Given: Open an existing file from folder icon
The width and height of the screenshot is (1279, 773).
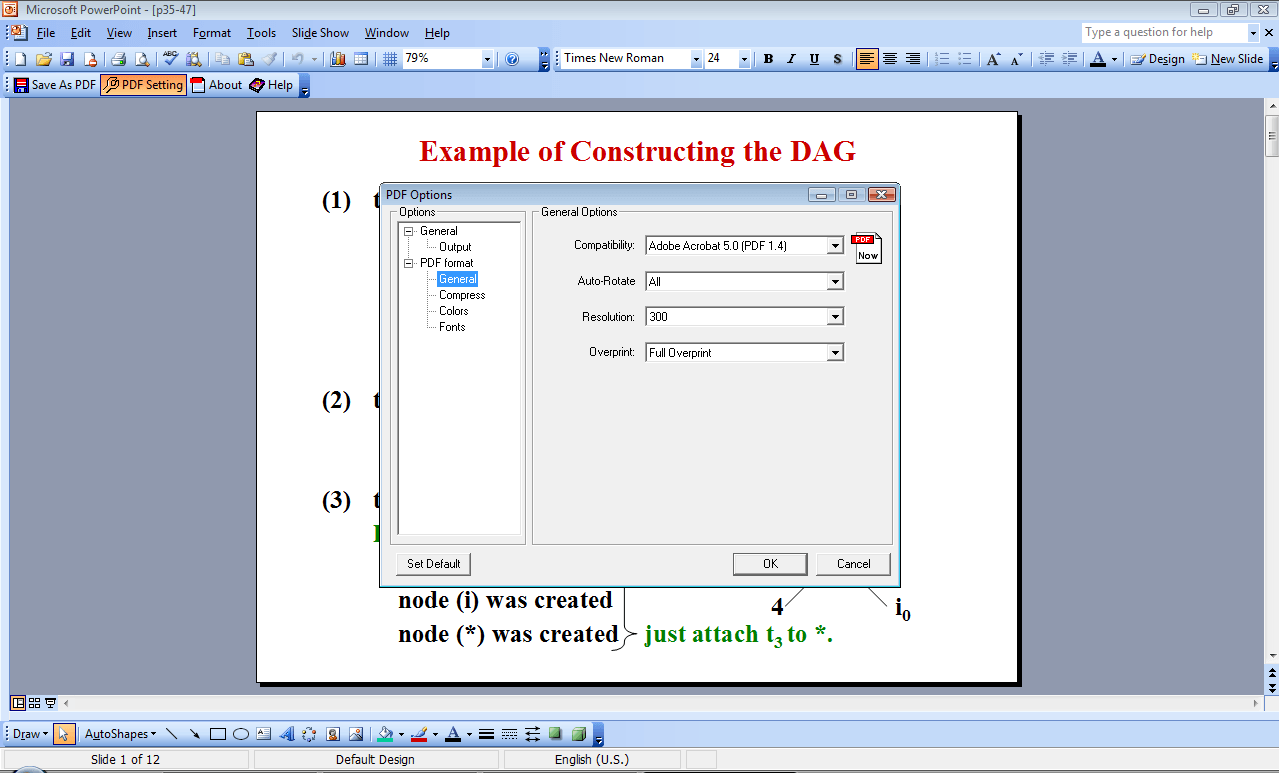Looking at the screenshot, I should [x=44, y=59].
